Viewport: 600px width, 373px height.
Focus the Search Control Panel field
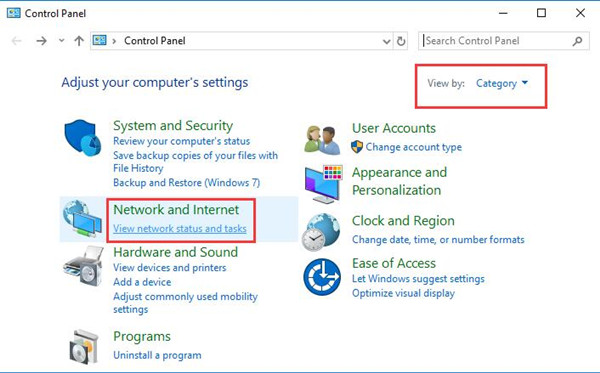click(504, 41)
